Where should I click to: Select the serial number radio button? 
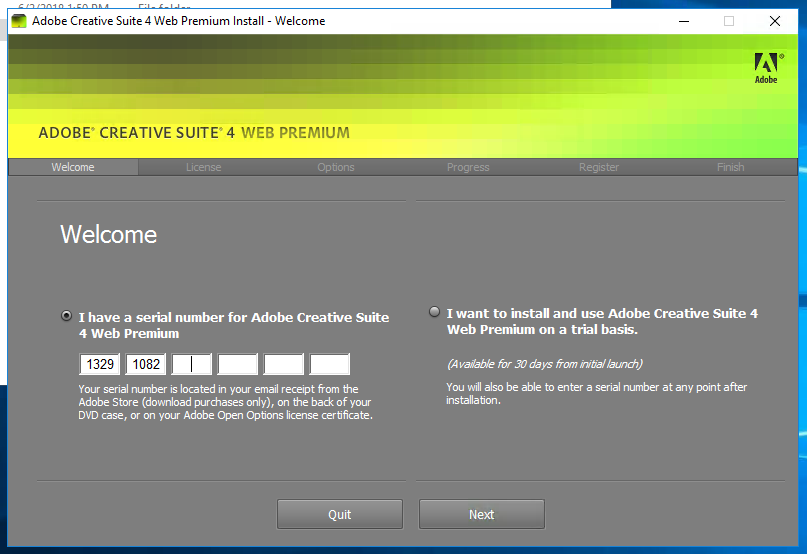coord(66,316)
